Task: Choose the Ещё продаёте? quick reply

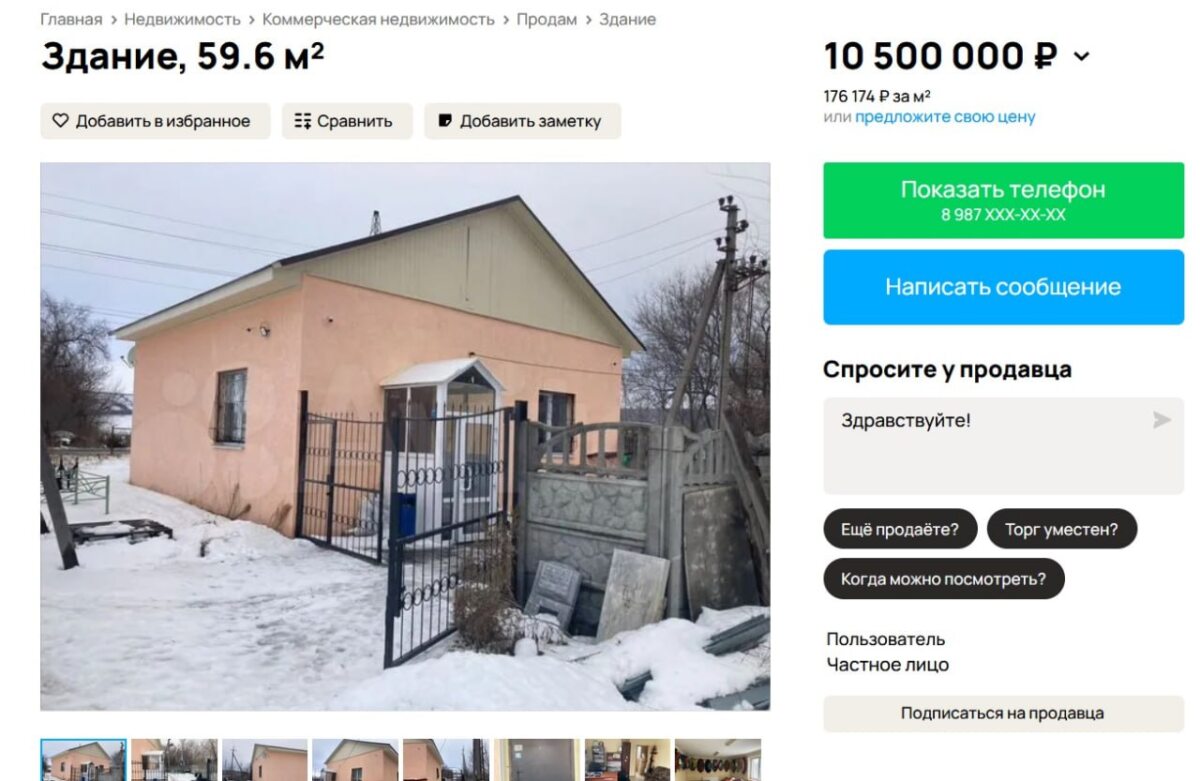Action: (900, 529)
